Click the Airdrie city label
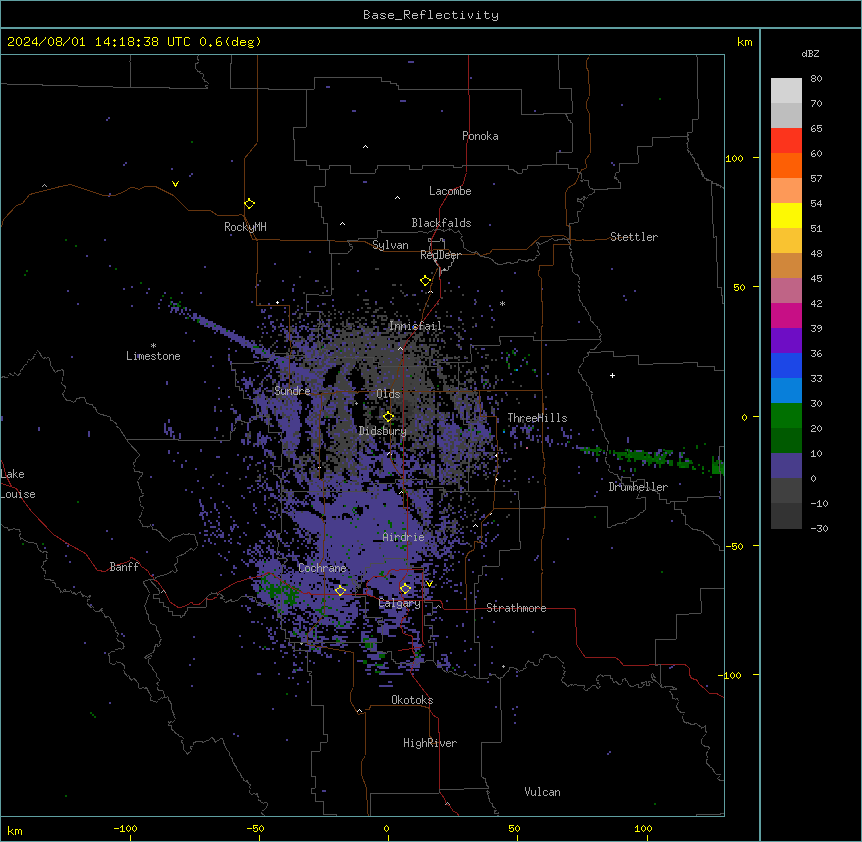Viewport: 862px width, 842px height. pyautogui.click(x=404, y=537)
